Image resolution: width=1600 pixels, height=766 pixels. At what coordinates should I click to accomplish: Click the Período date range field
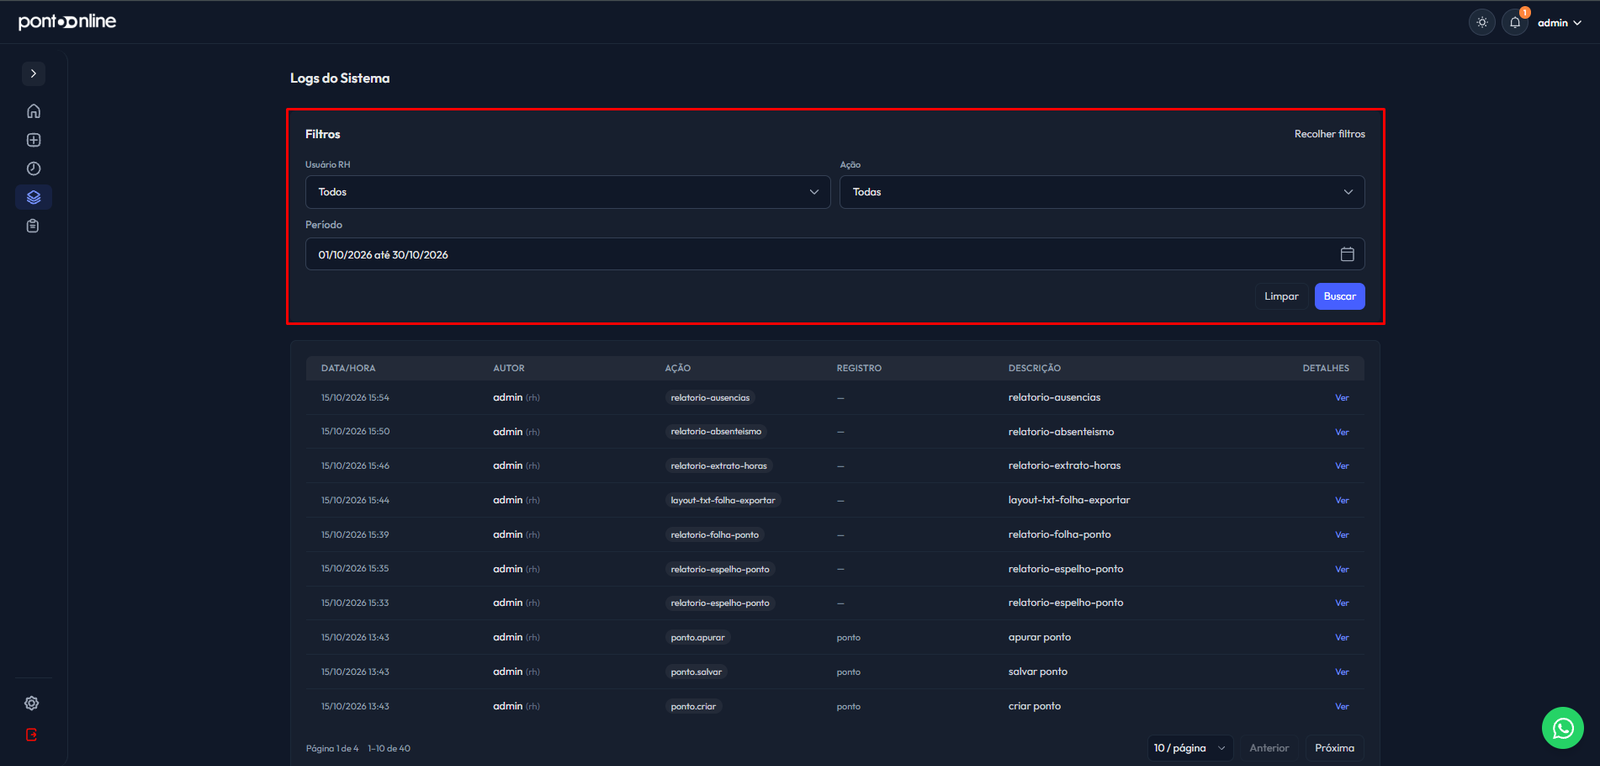(x=835, y=254)
